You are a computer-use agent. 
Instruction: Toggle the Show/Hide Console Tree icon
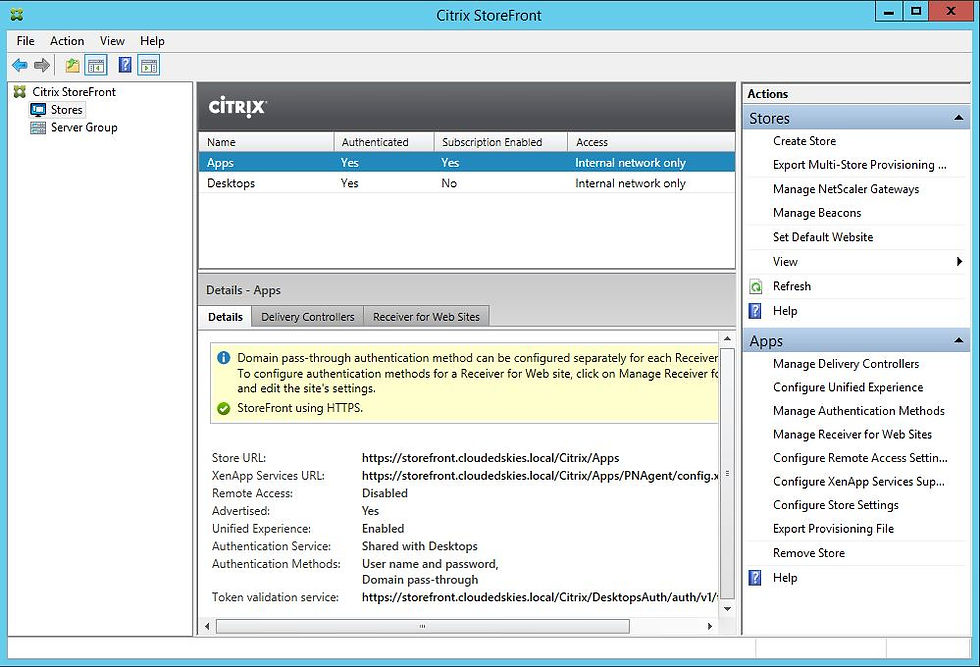pos(96,65)
